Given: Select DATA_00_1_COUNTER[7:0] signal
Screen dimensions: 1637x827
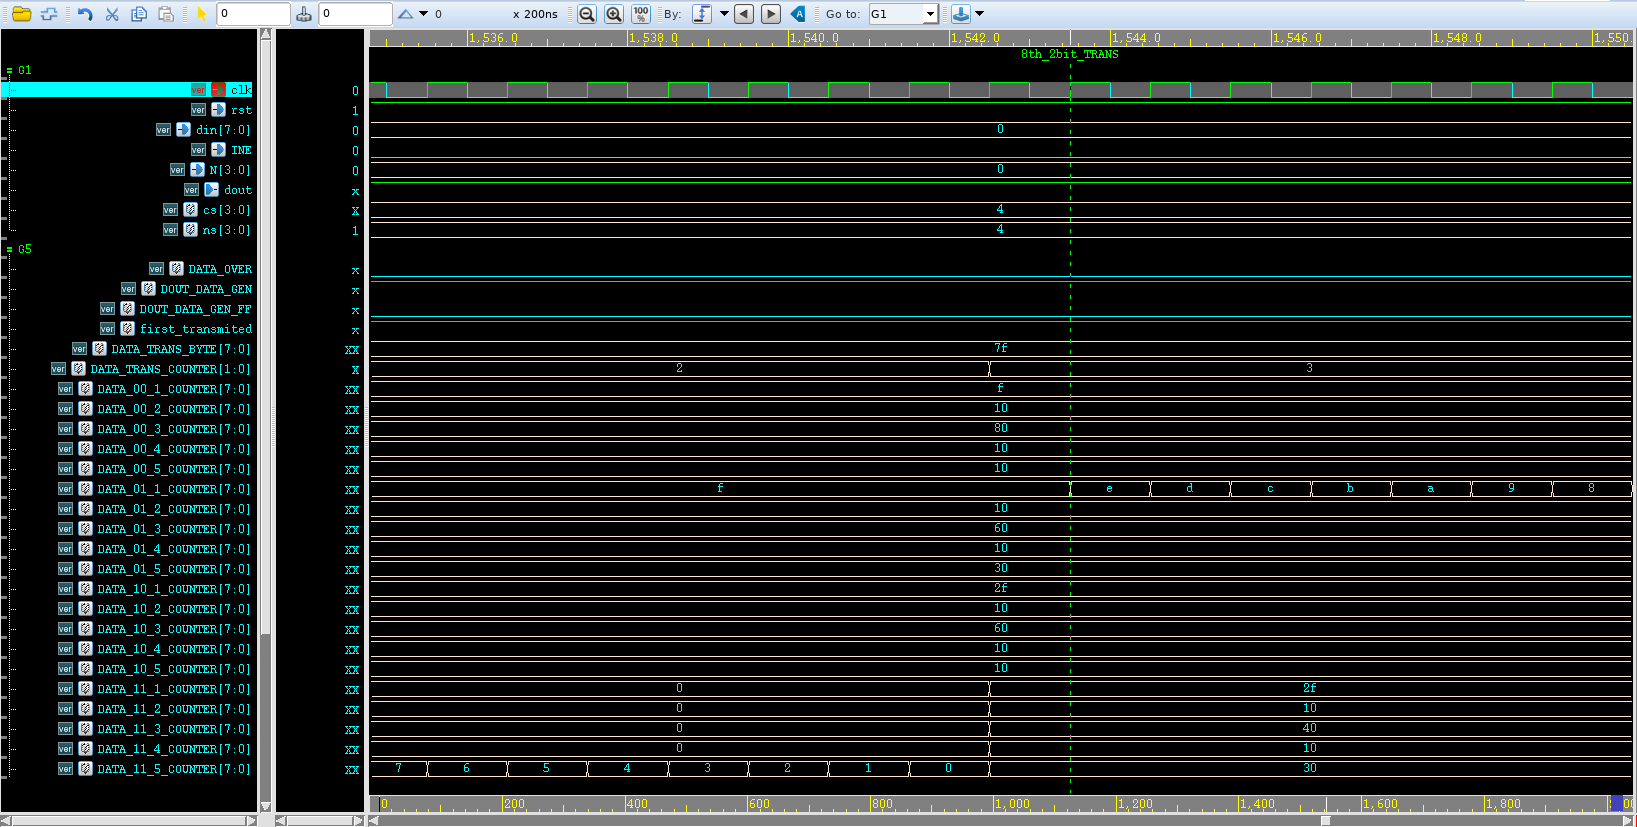Looking at the screenshot, I should click(x=174, y=389).
